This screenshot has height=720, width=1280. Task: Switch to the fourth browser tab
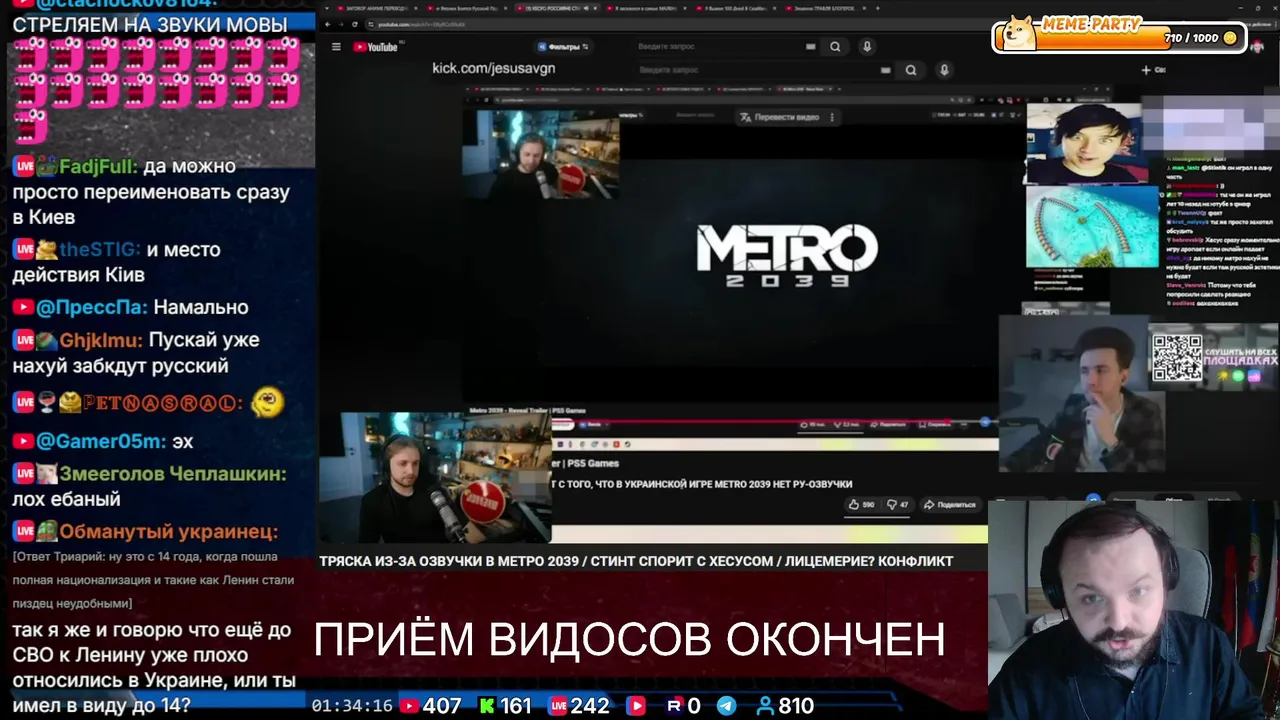click(x=645, y=8)
